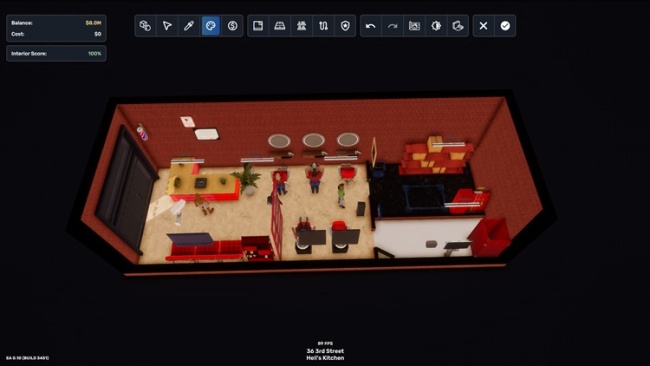Click the path routing arrows icon

coord(323,26)
